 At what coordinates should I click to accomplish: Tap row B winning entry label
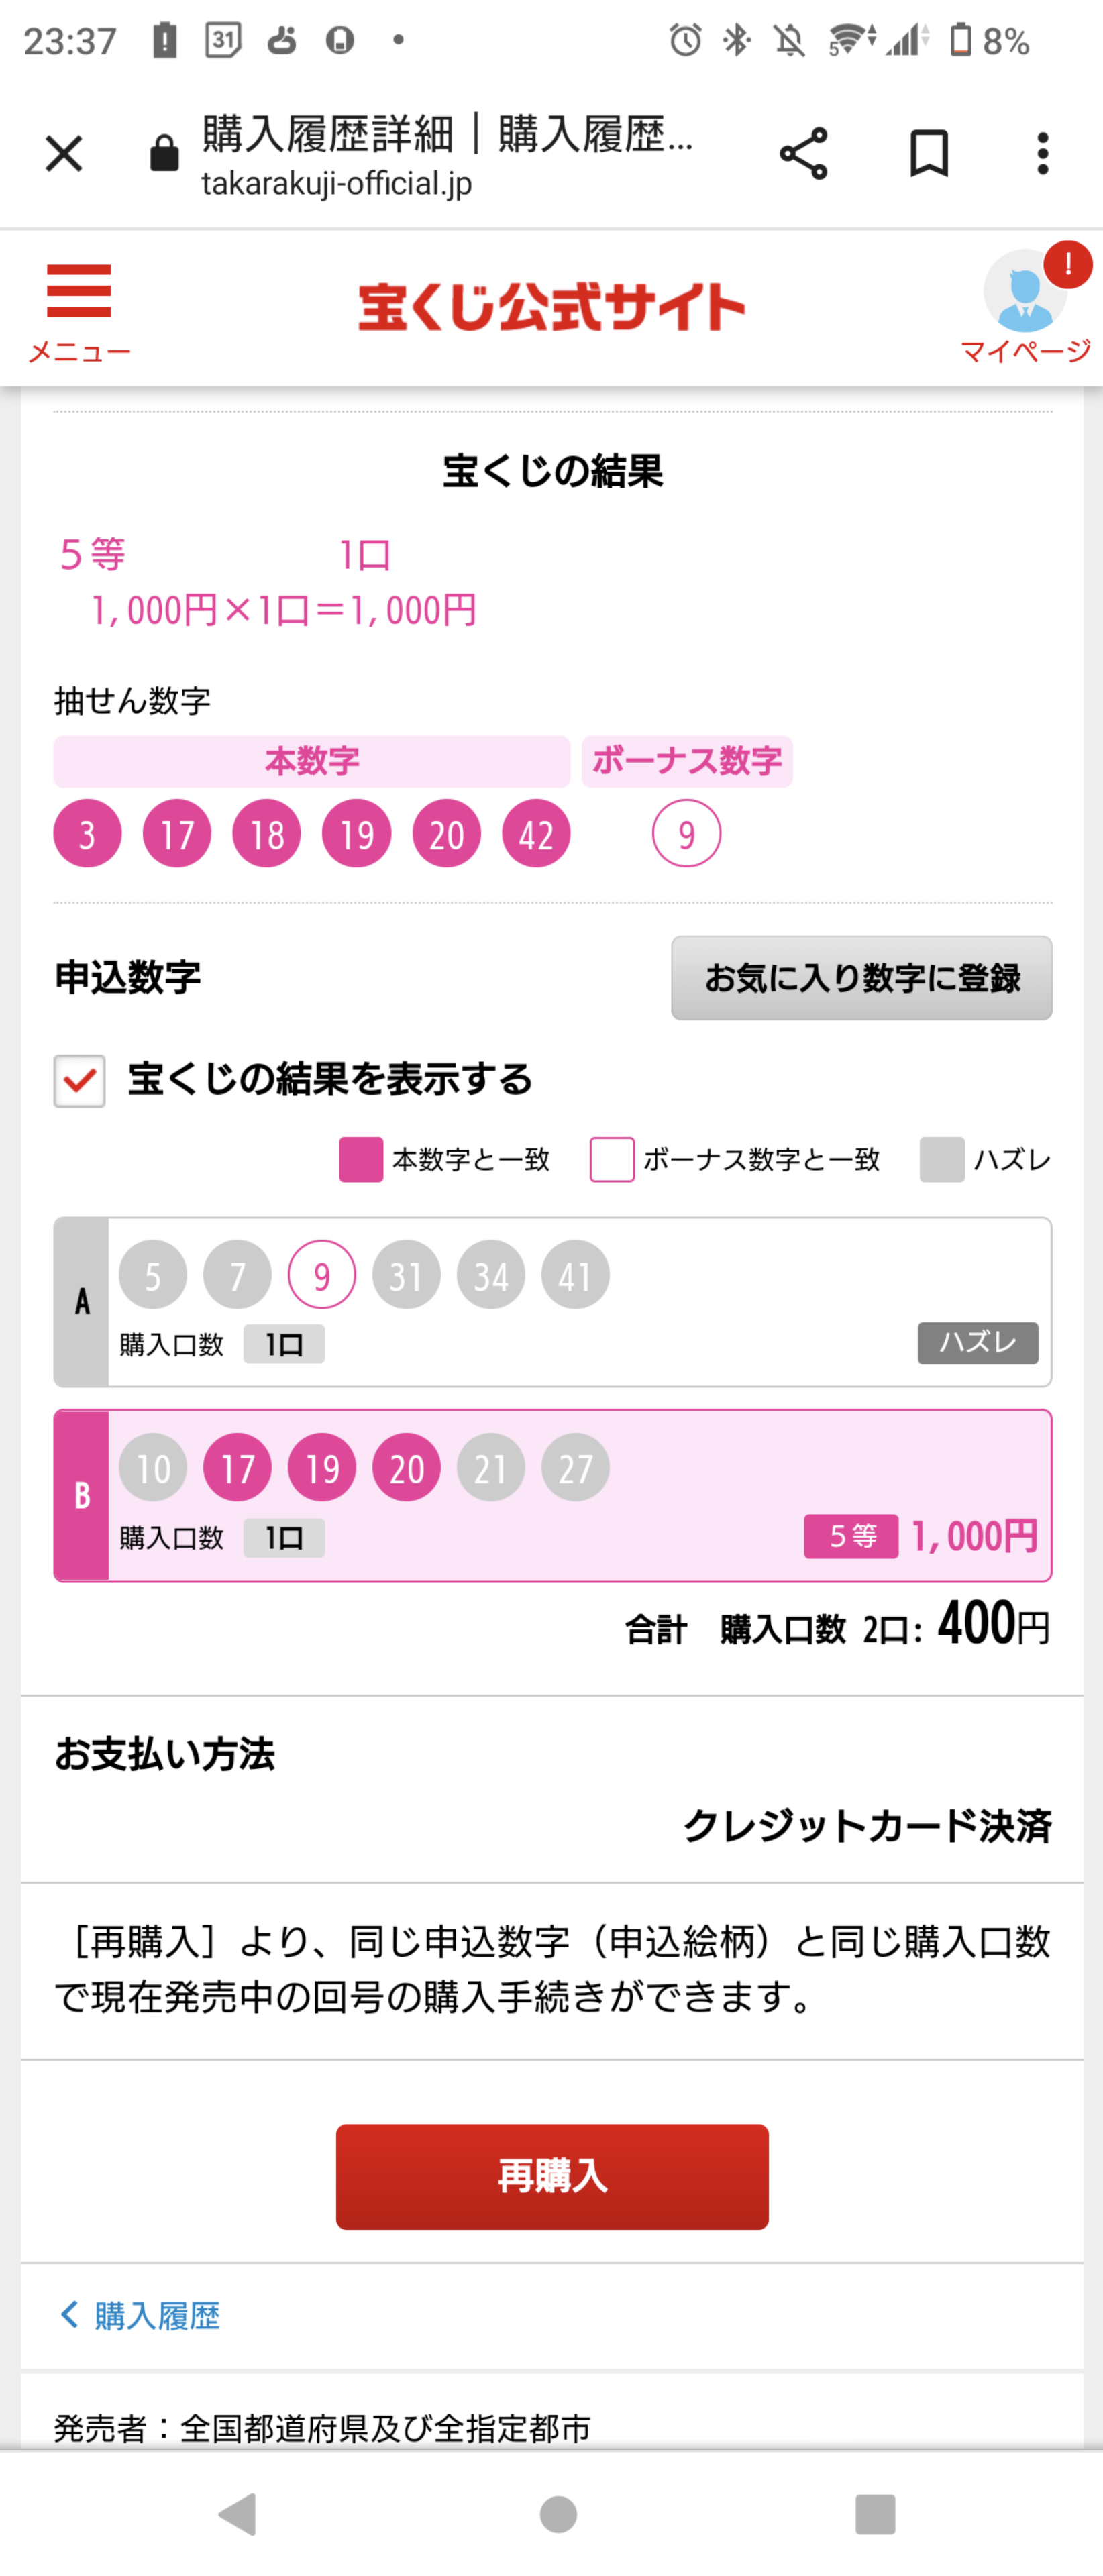tap(82, 1495)
